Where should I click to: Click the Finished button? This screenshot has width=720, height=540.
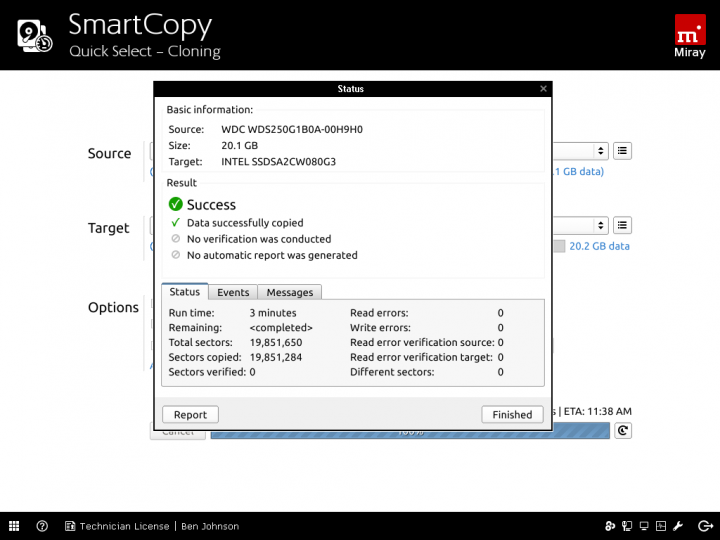pos(512,414)
